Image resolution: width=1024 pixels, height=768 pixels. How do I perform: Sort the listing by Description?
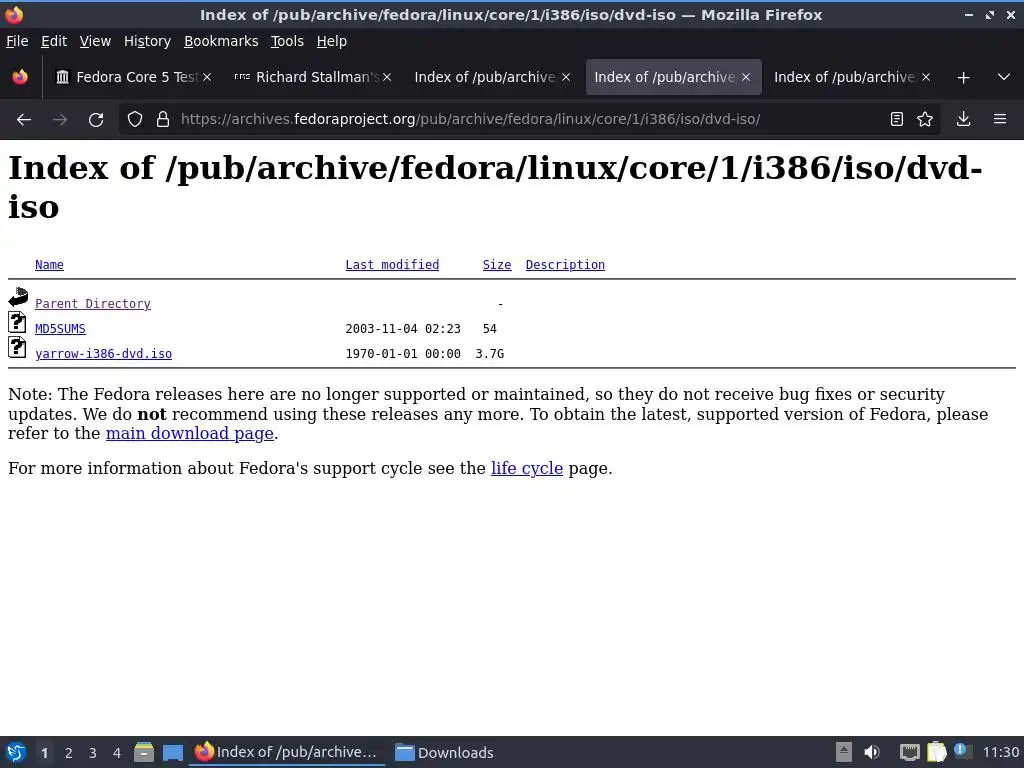[565, 264]
